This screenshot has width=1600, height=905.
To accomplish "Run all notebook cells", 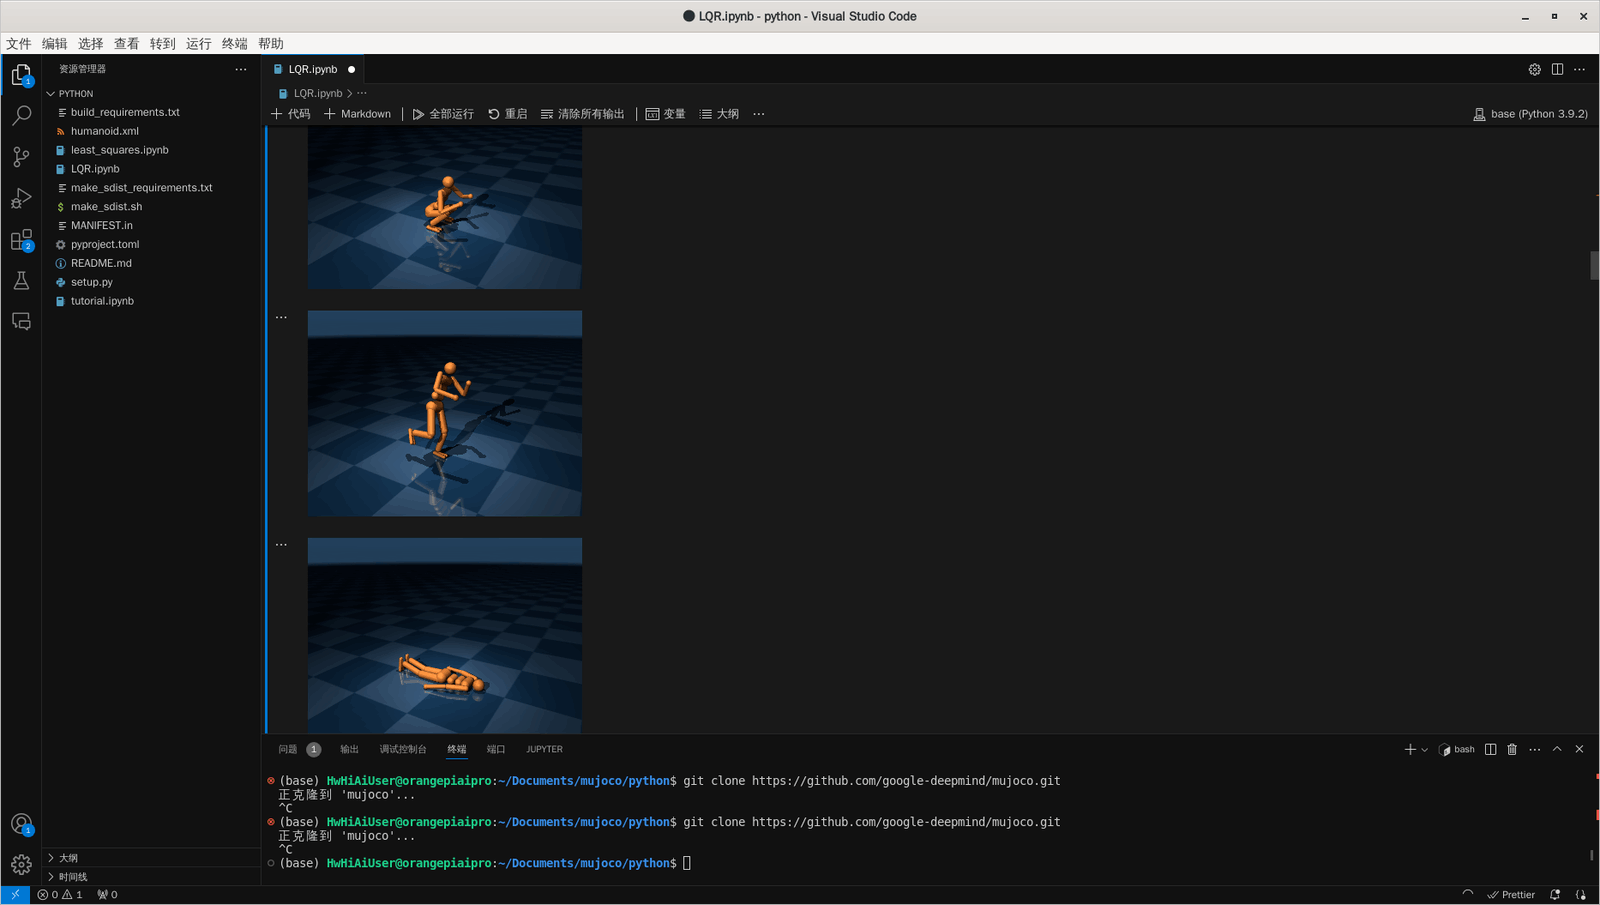I will (x=443, y=114).
